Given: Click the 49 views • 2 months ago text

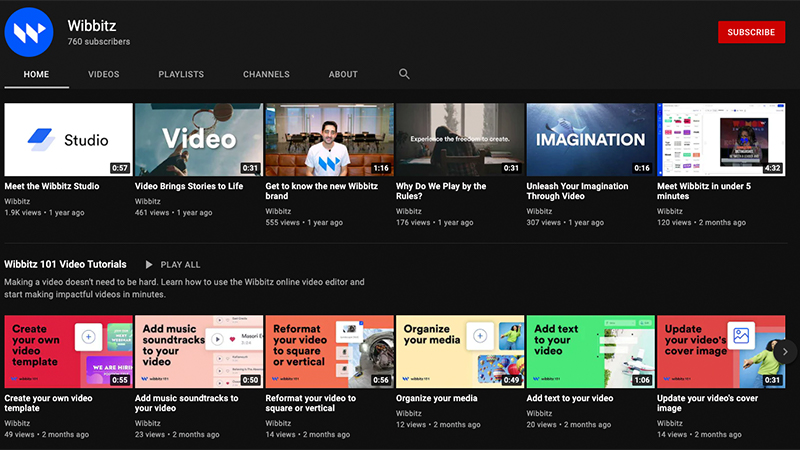Looking at the screenshot, I should pyautogui.click(x=46, y=435).
